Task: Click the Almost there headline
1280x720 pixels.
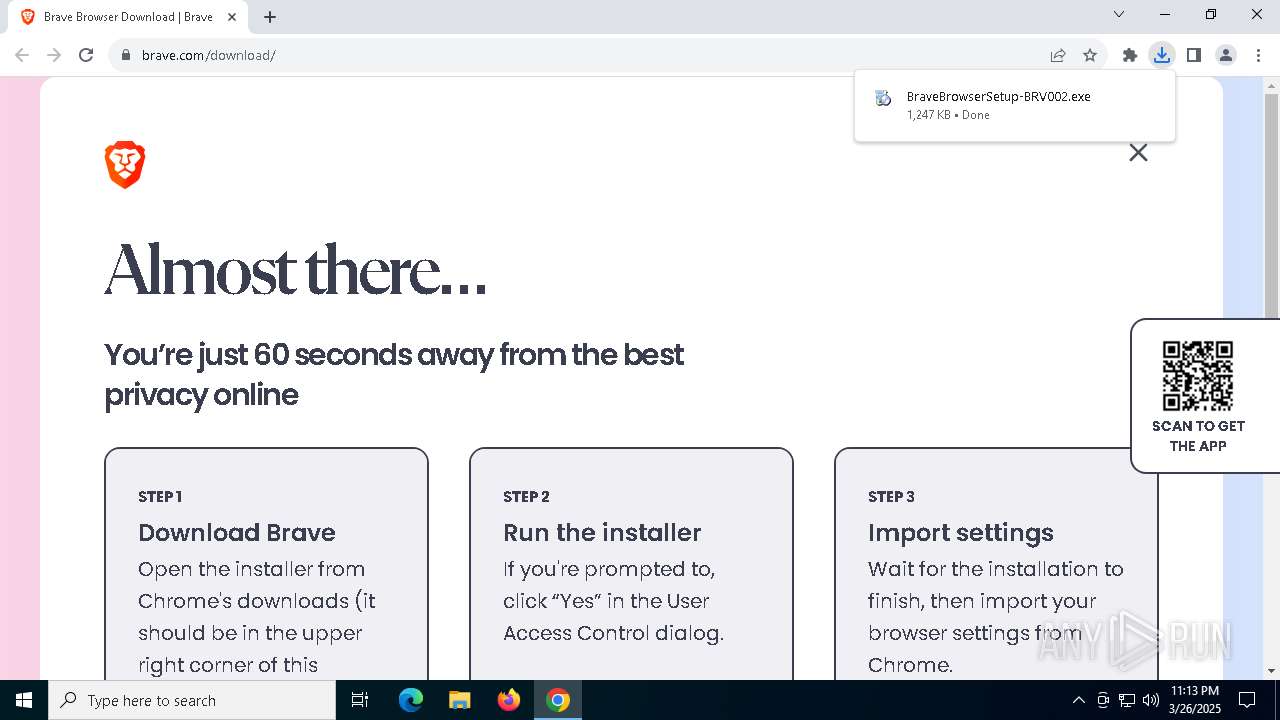Action: tap(296, 270)
